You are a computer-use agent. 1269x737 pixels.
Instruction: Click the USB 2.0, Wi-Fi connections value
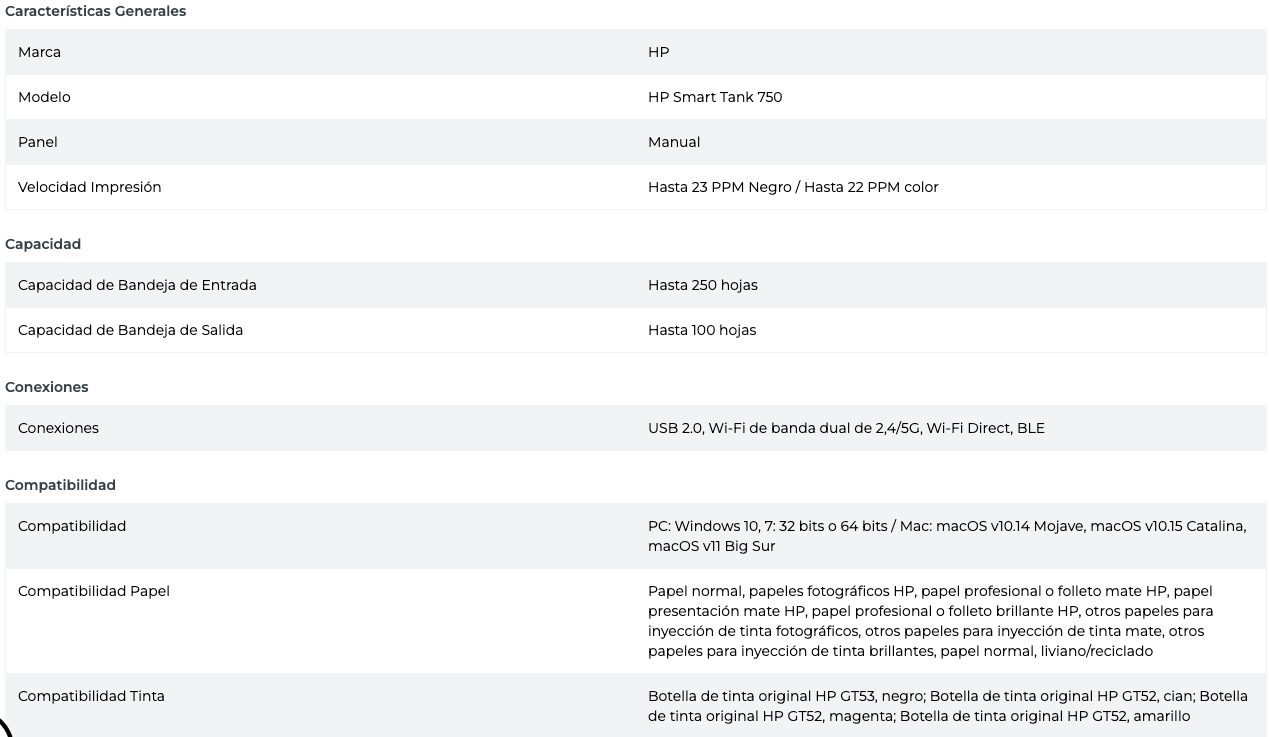click(846, 428)
